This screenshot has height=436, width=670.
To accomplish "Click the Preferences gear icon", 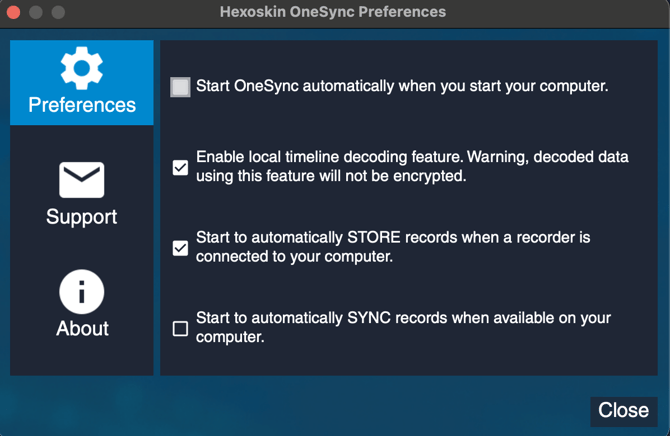I will tap(82, 68).
